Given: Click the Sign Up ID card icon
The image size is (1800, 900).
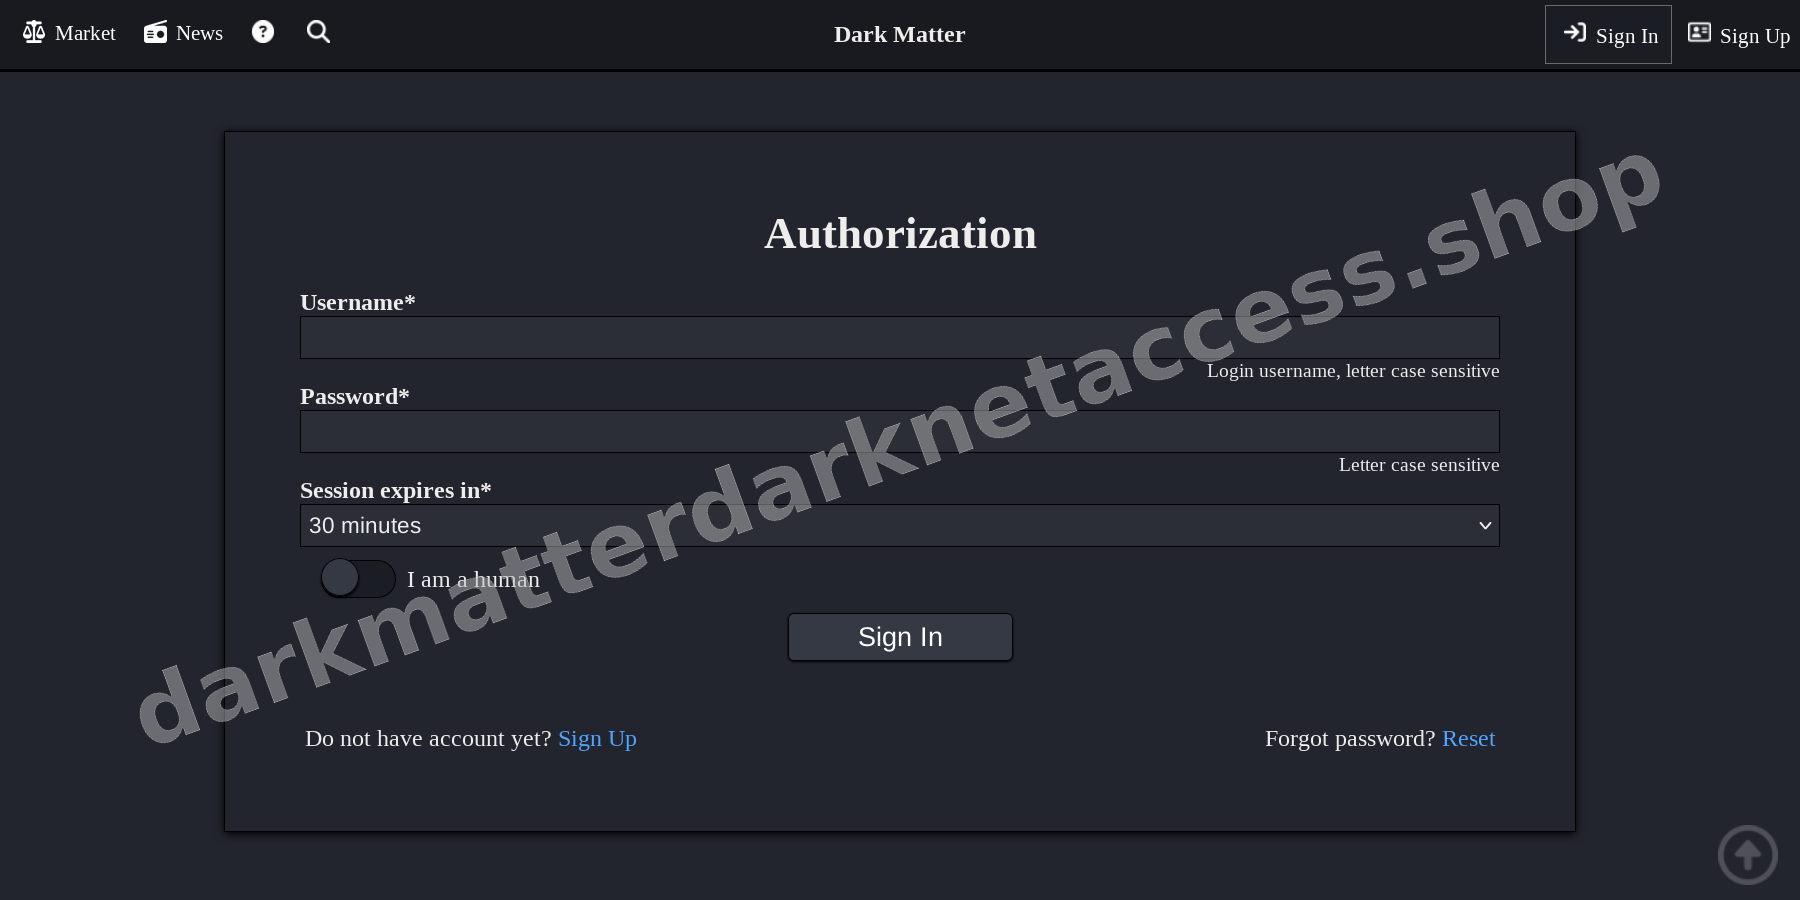Looking at the screenshot, I should point(1699,33).
